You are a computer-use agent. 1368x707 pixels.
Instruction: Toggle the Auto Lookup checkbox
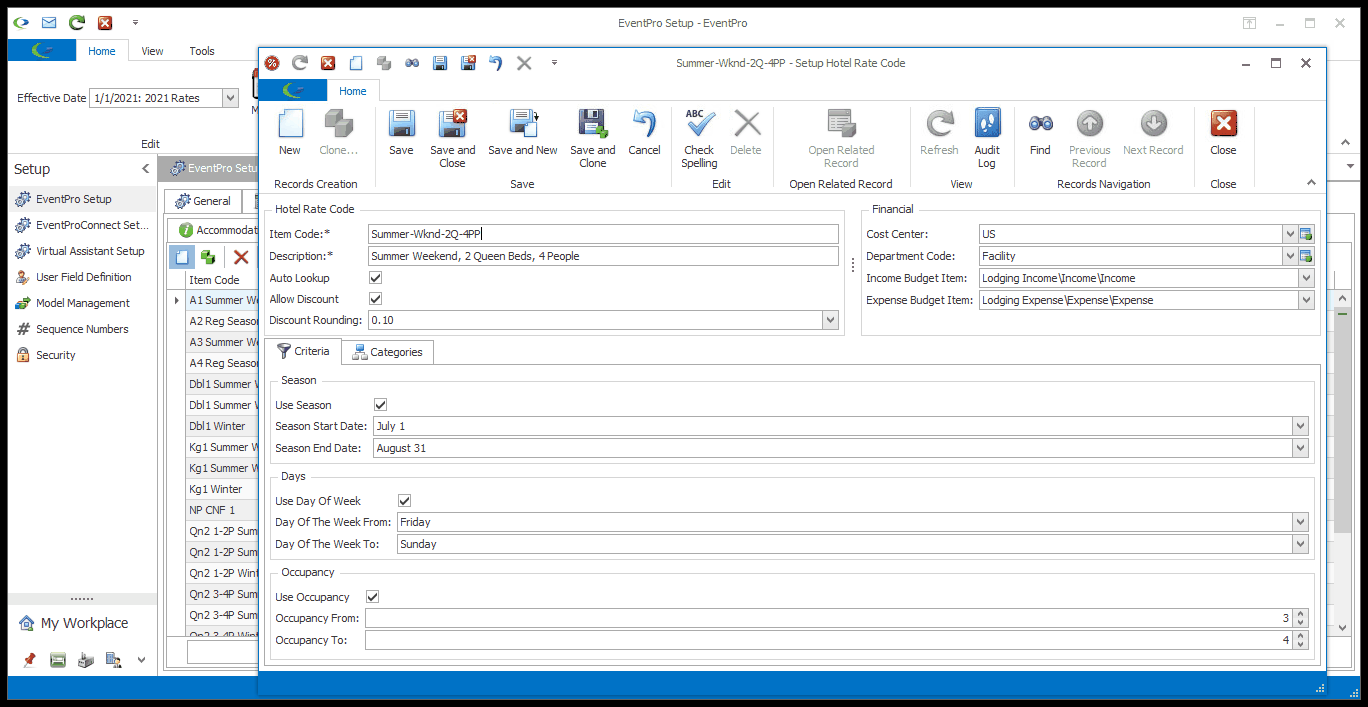(x=376, y=278)
